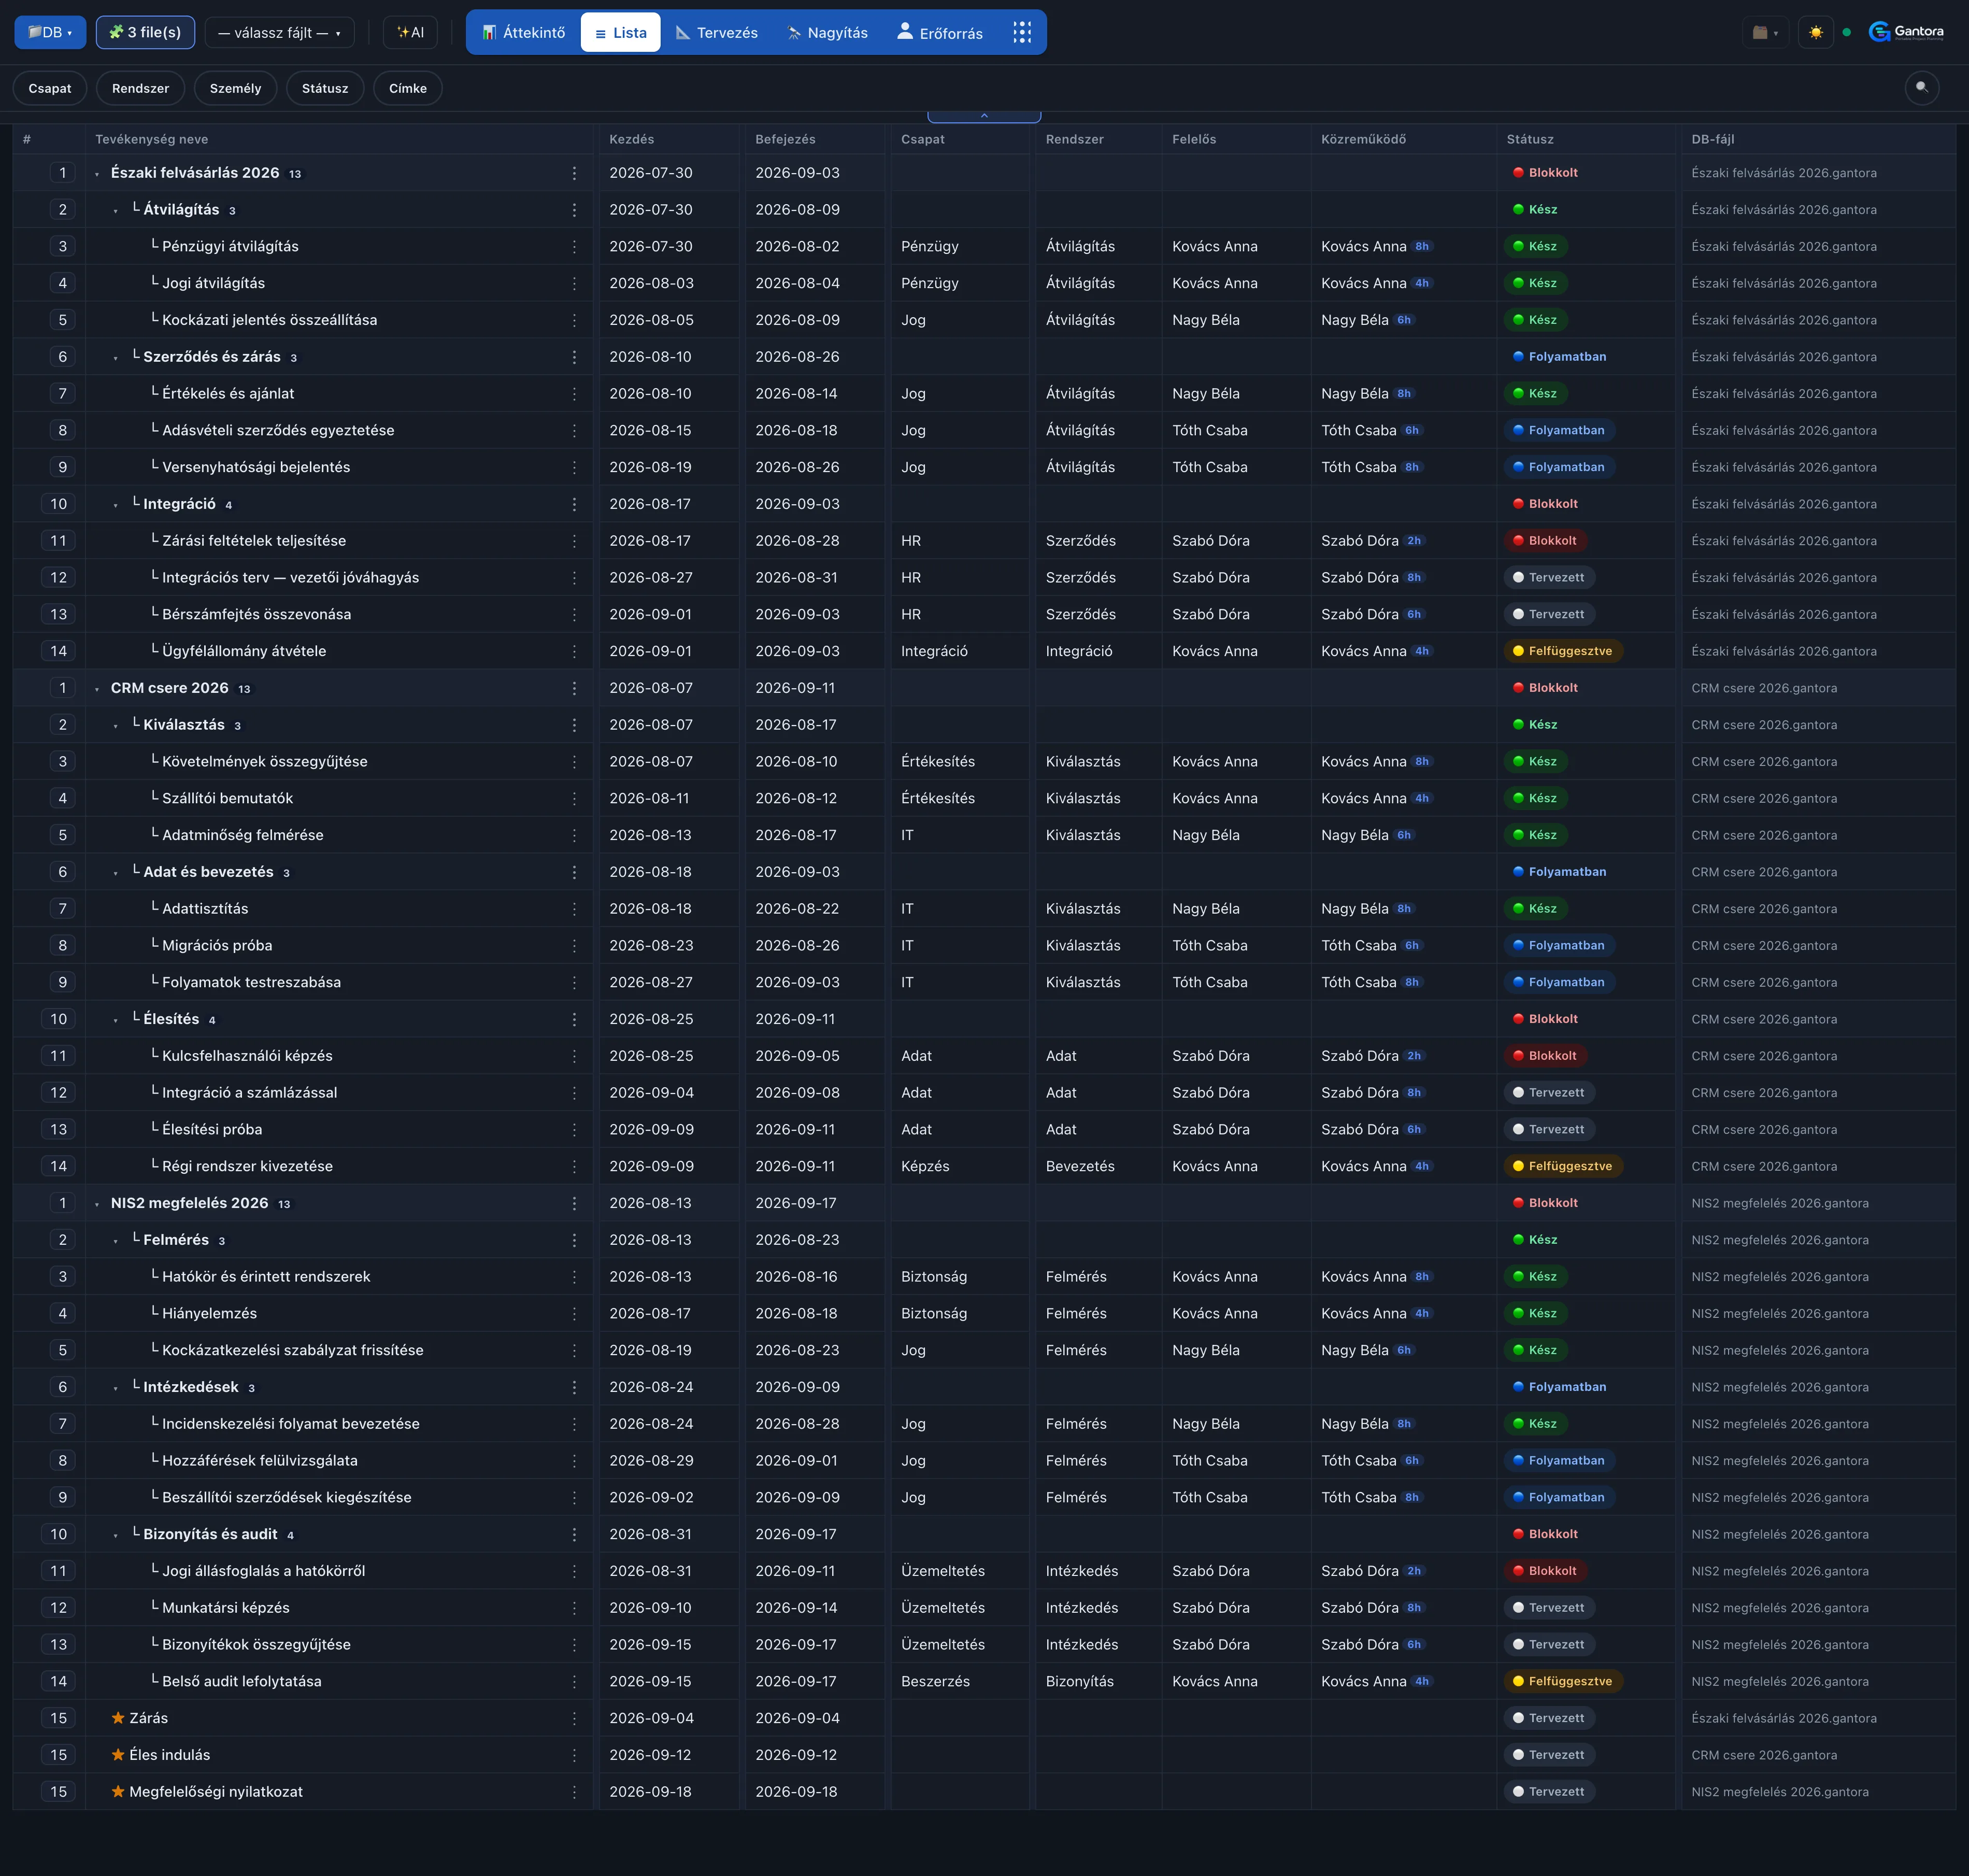Click the Gantora logo

coord(1906,32)
